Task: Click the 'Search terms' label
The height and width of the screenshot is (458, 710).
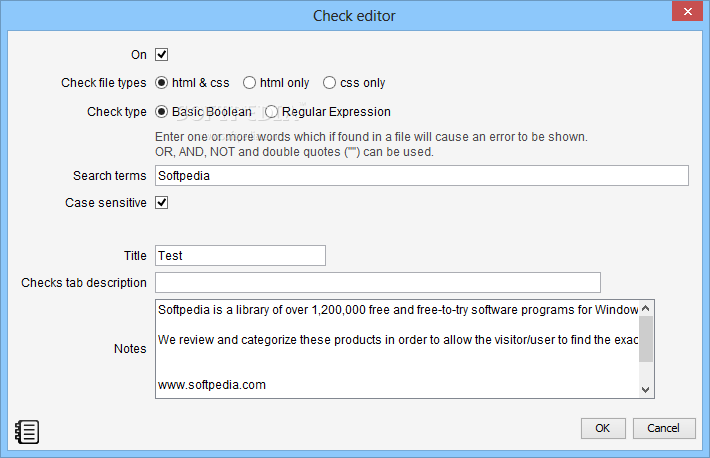Action: click(x=110, y=176)
